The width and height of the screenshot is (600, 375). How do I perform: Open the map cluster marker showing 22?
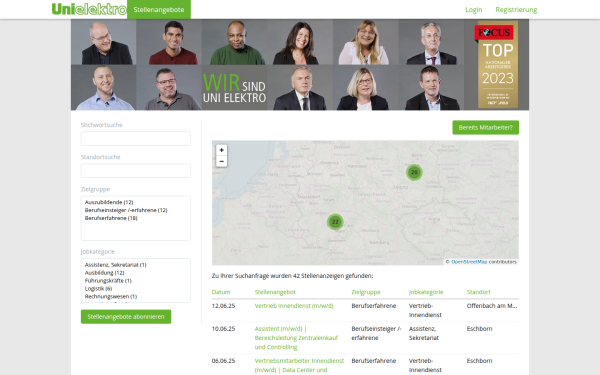tap(335, 222)
